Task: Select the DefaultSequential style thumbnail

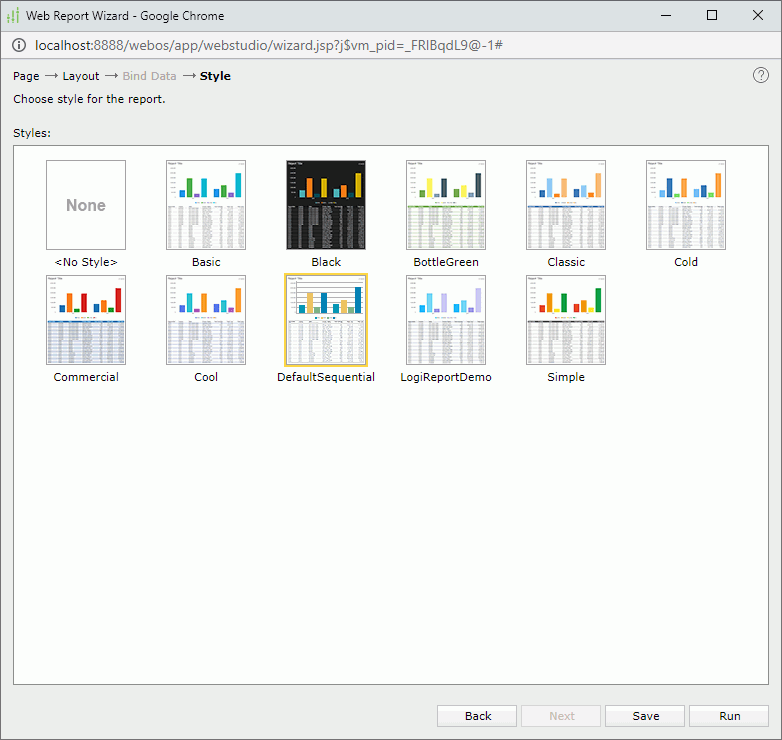Action: tap(326, 320)
